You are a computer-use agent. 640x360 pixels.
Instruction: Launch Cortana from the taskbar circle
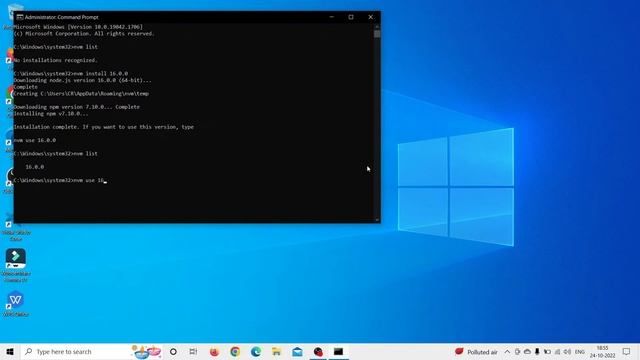click(173, 351)
